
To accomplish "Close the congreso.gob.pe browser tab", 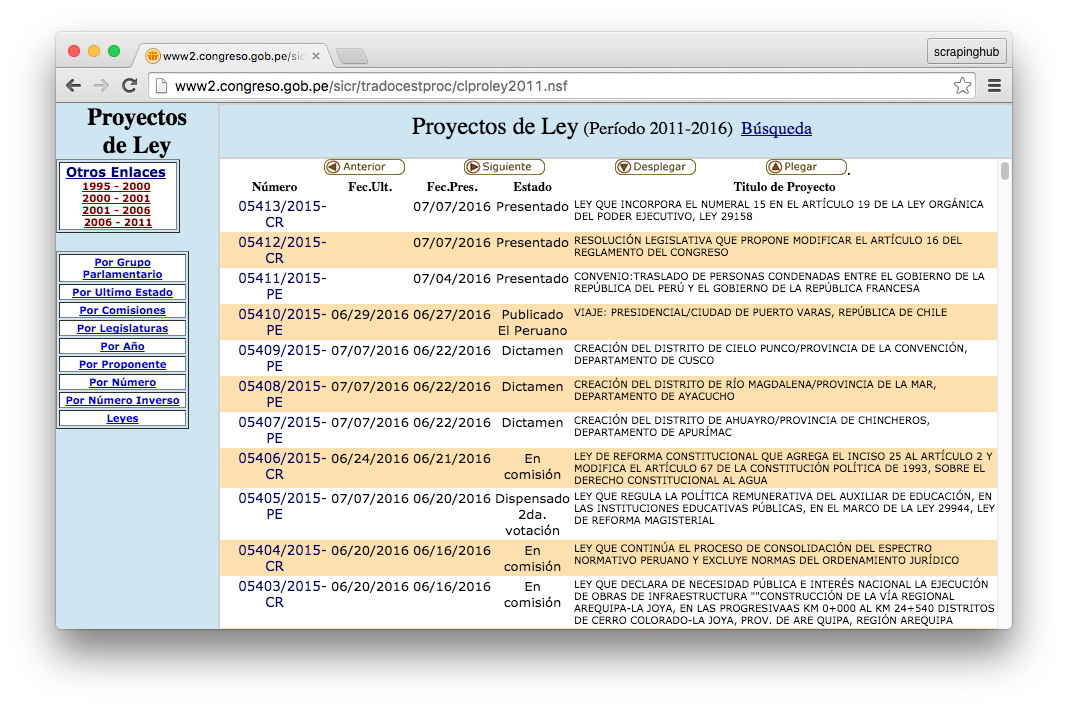I will coord(316,56).
